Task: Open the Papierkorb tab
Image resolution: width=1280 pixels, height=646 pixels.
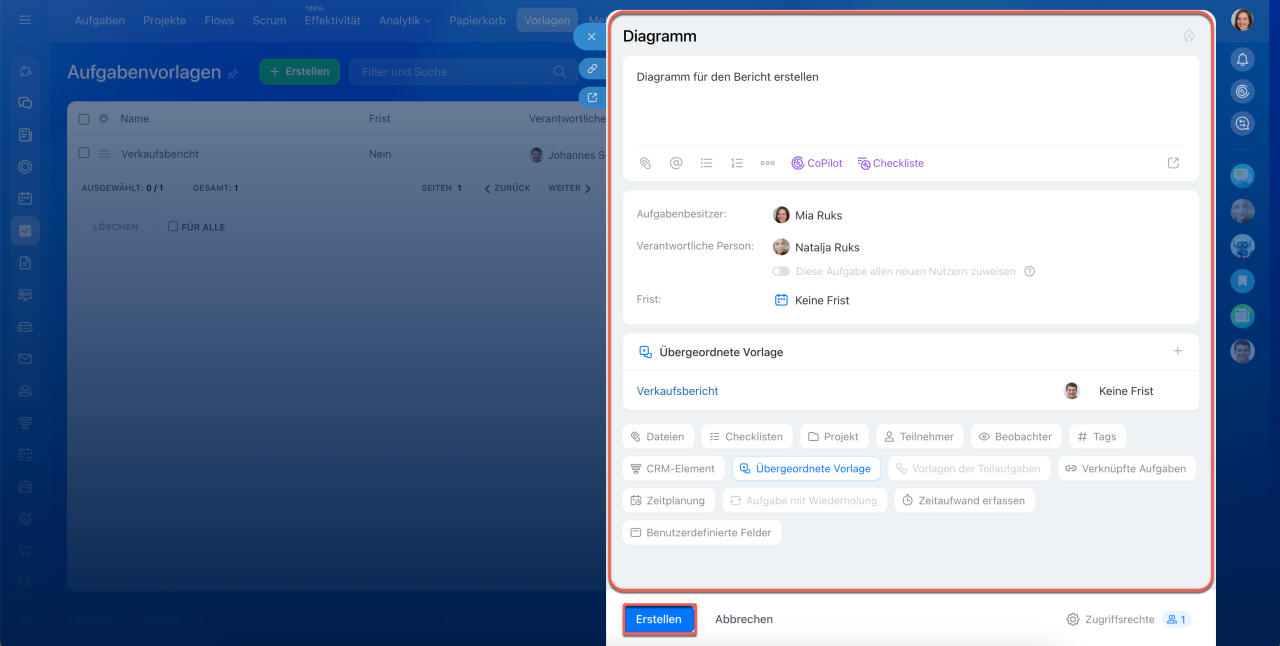Action: tap(478, 20)
